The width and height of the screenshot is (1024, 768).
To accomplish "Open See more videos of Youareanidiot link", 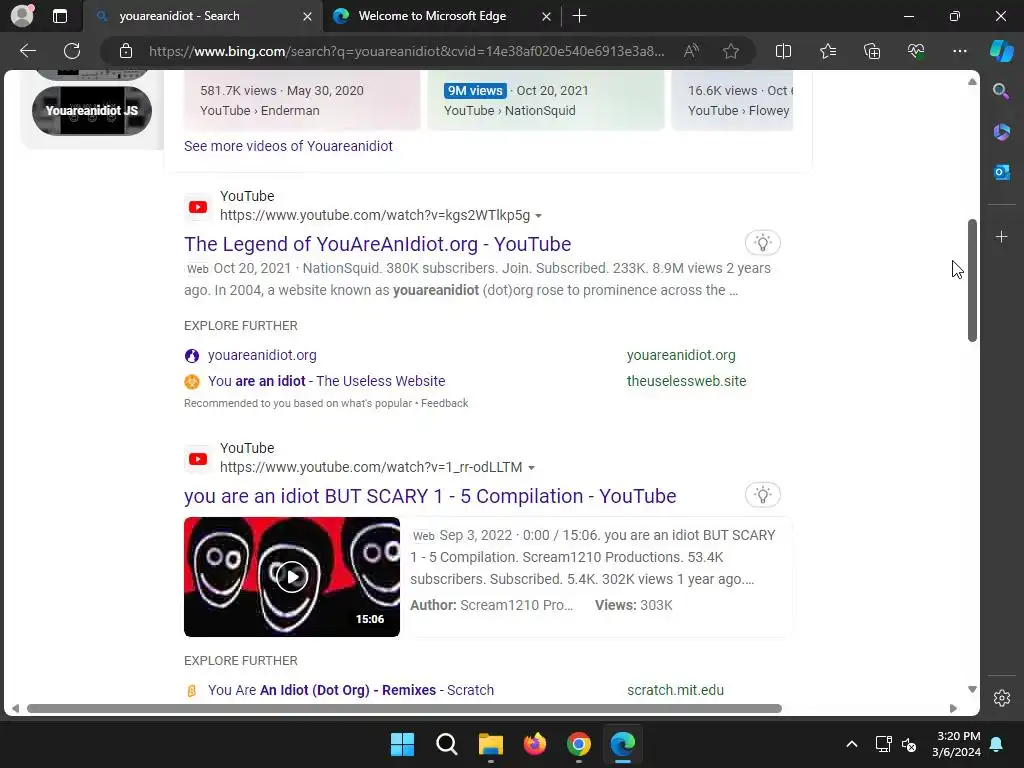I will (x=288, y=146).
